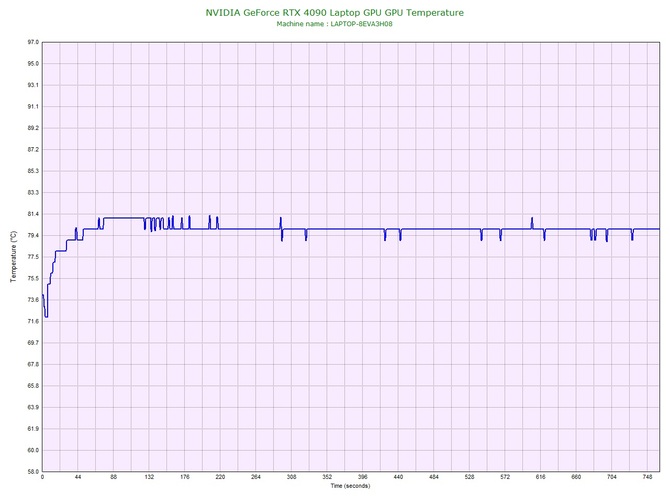This screenshot has height=503, width=670.
Task: Click the 308 time-axis label
Action: click(291, 477)
